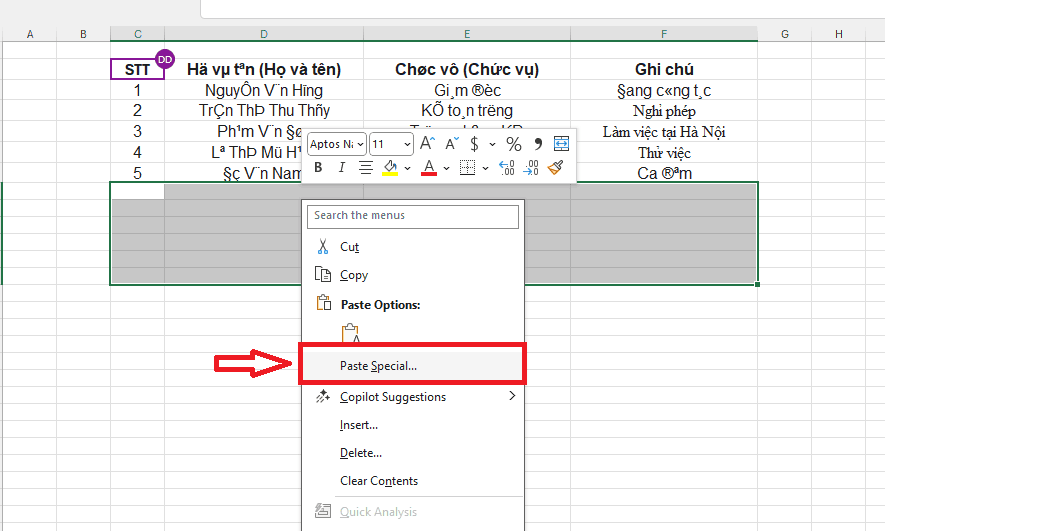
Task: Open the Aptos font name dropdown
Action: coord(337,144)
